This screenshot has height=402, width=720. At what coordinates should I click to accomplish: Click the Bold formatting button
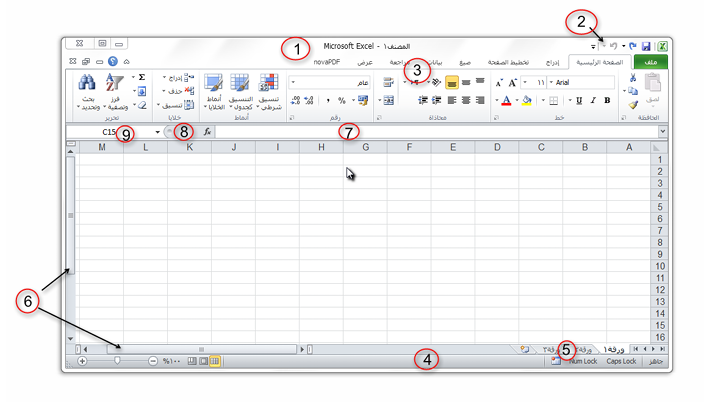click(606, 100)
